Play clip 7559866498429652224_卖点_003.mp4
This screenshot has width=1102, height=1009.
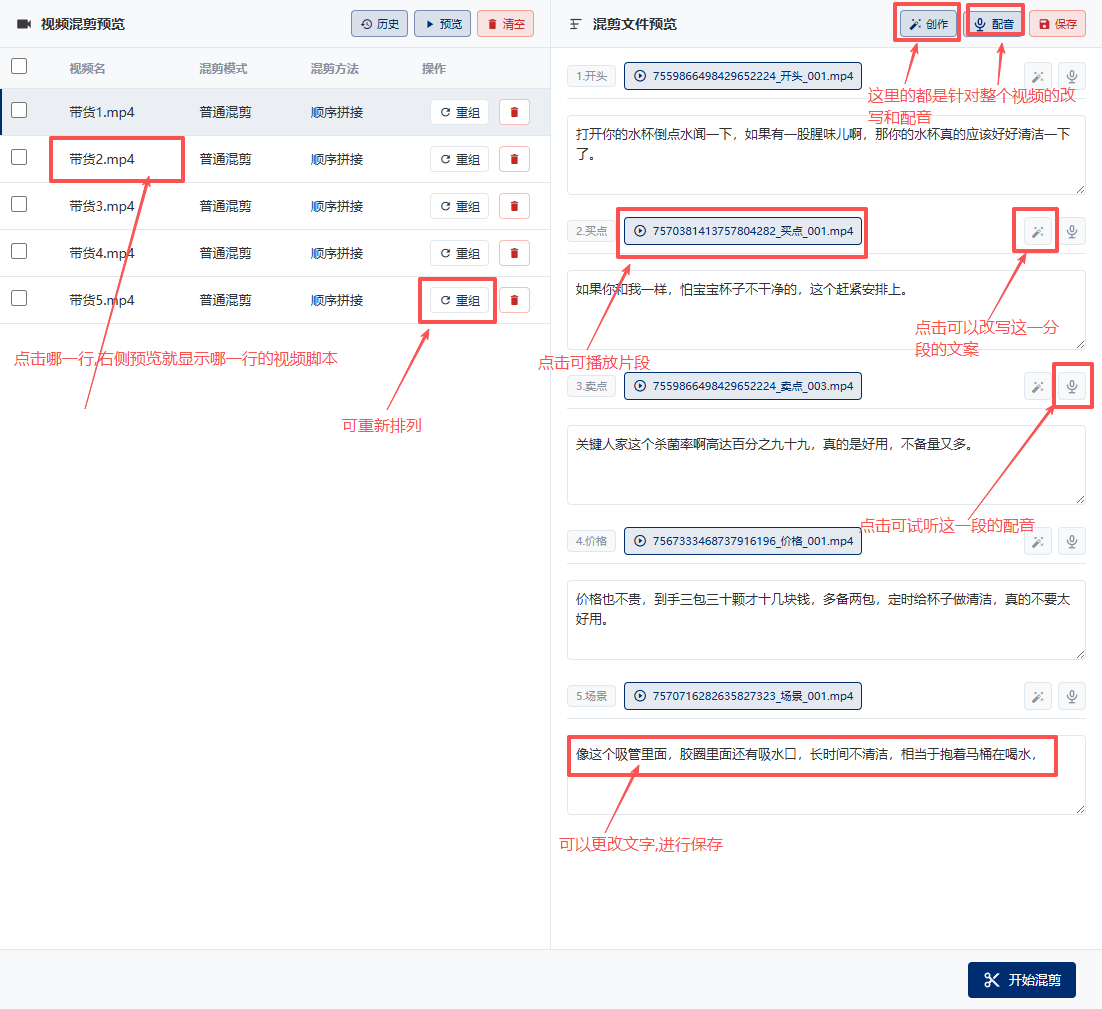click(743, 386)
